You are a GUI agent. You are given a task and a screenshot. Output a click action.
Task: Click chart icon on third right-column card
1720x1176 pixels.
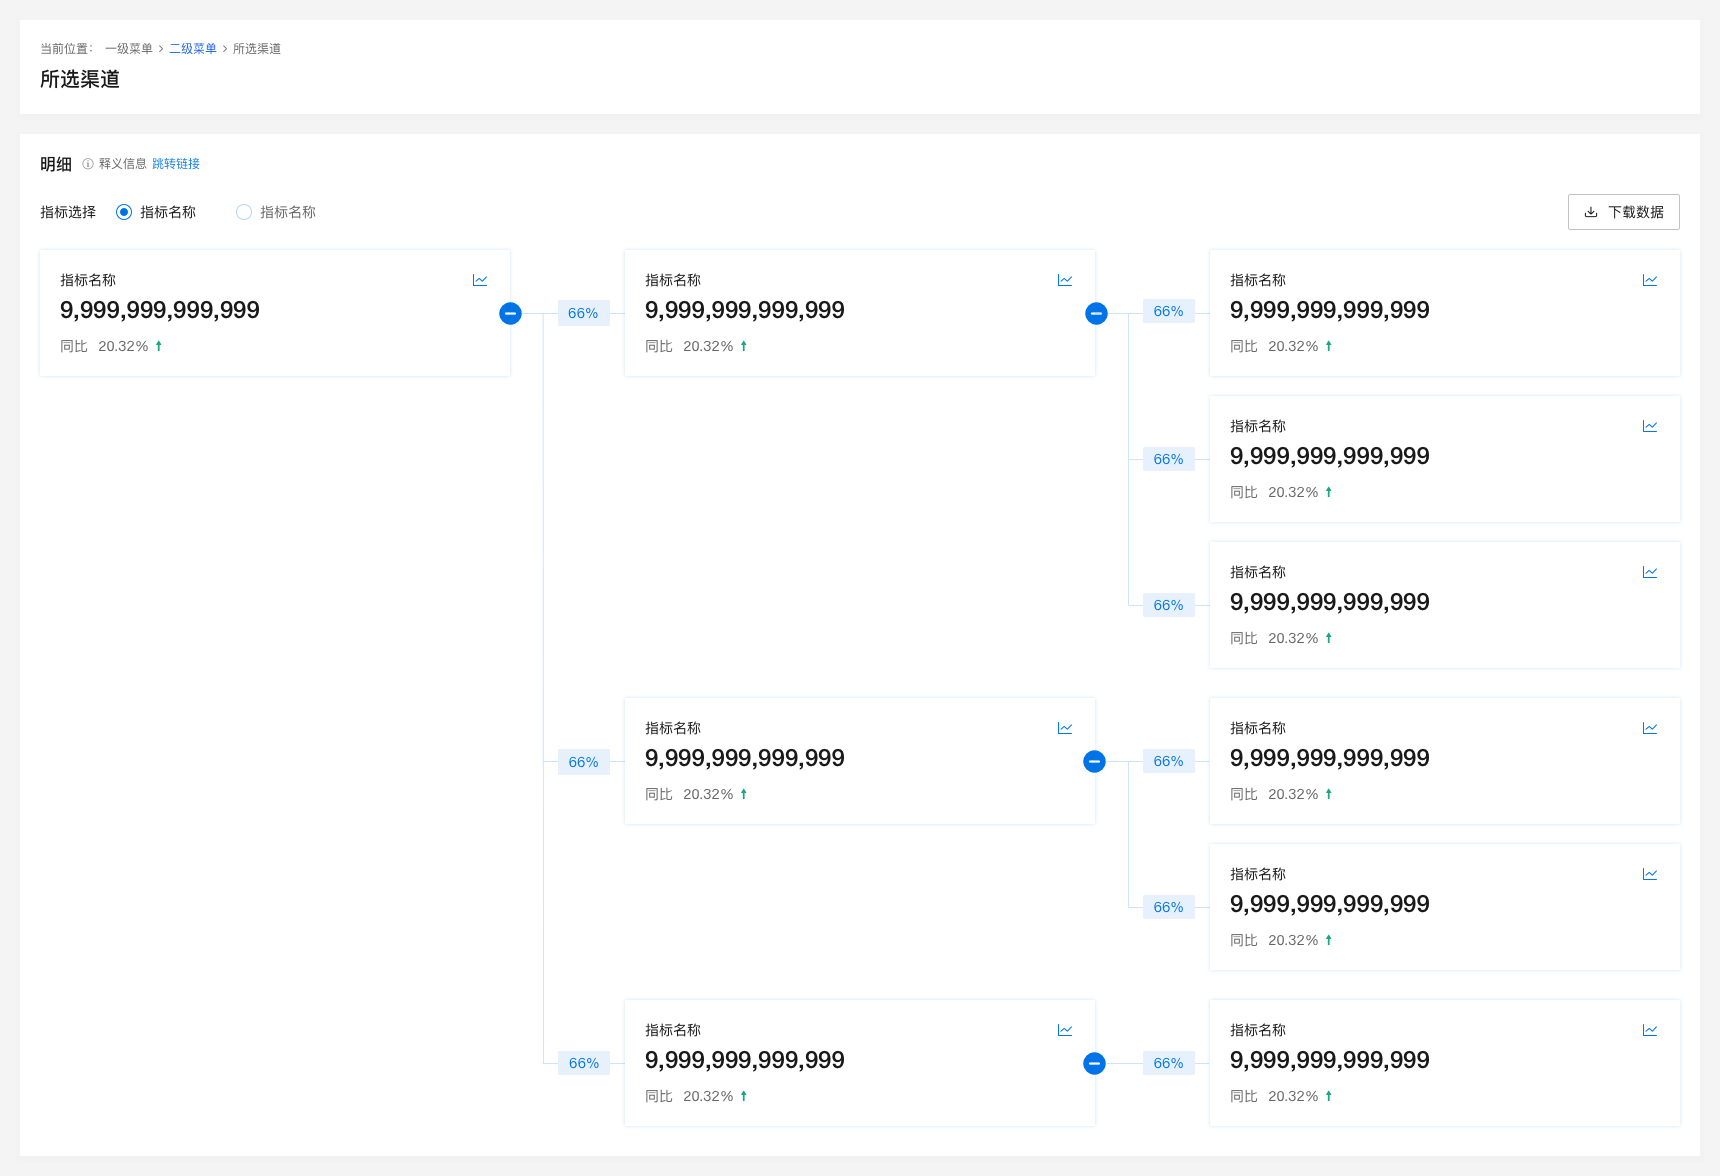tap(1650, 573)
